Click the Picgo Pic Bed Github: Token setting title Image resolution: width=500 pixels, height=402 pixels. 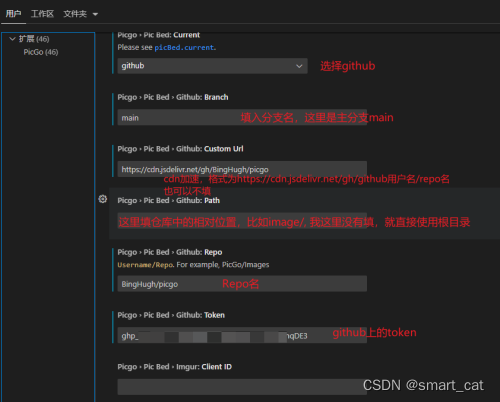click(171, 315)
